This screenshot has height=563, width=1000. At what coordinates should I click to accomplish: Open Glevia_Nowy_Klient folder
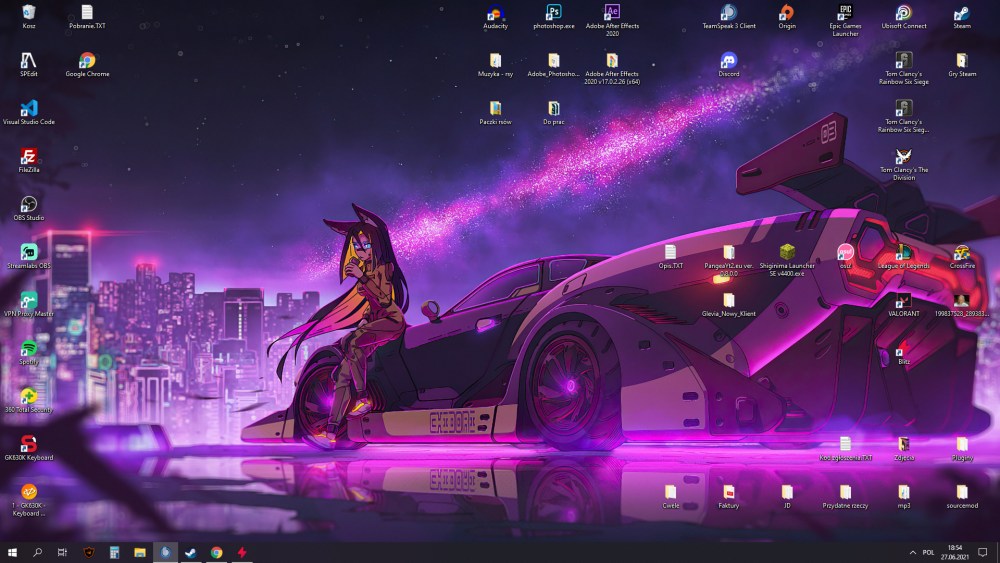729,303
